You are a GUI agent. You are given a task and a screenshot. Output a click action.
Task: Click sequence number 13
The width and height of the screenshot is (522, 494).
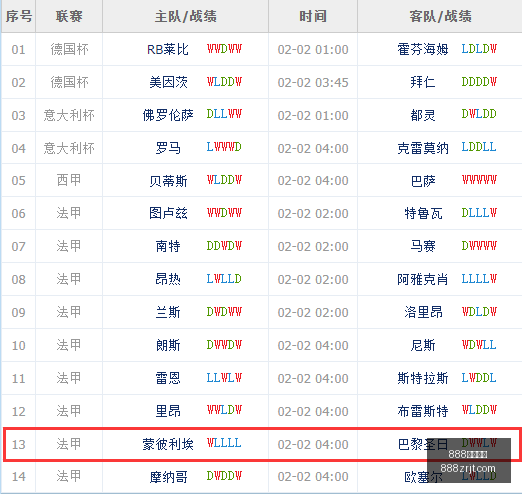tap(18, 445)
